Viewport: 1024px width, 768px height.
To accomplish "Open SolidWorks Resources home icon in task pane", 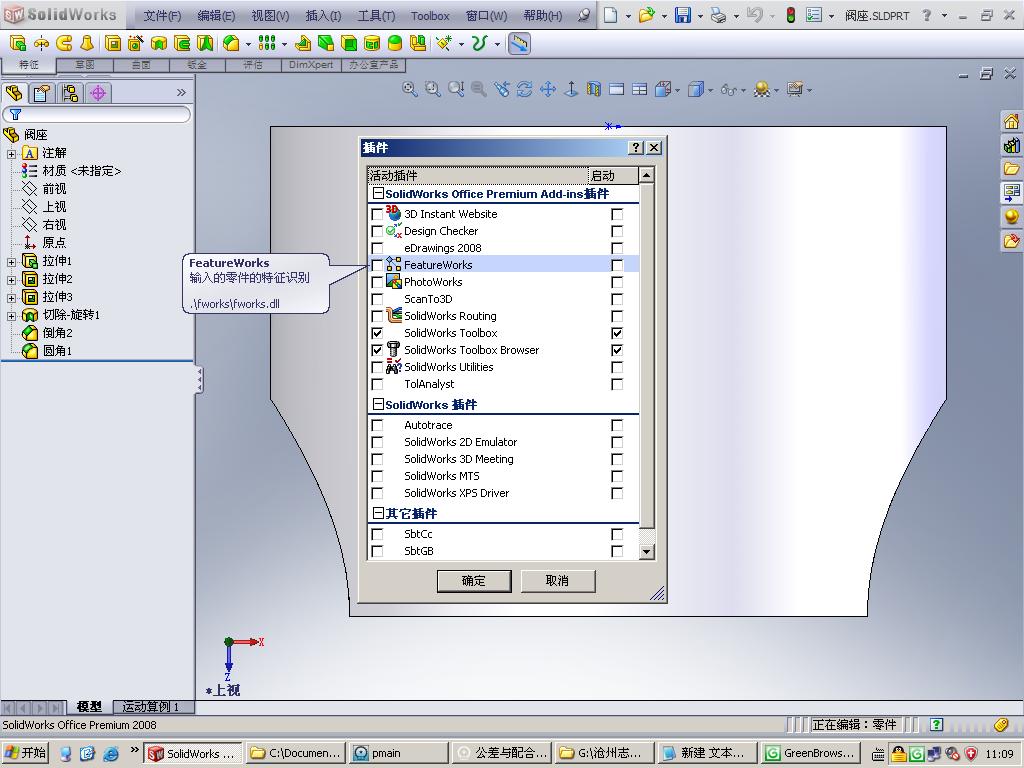I will coord(1011,121).
